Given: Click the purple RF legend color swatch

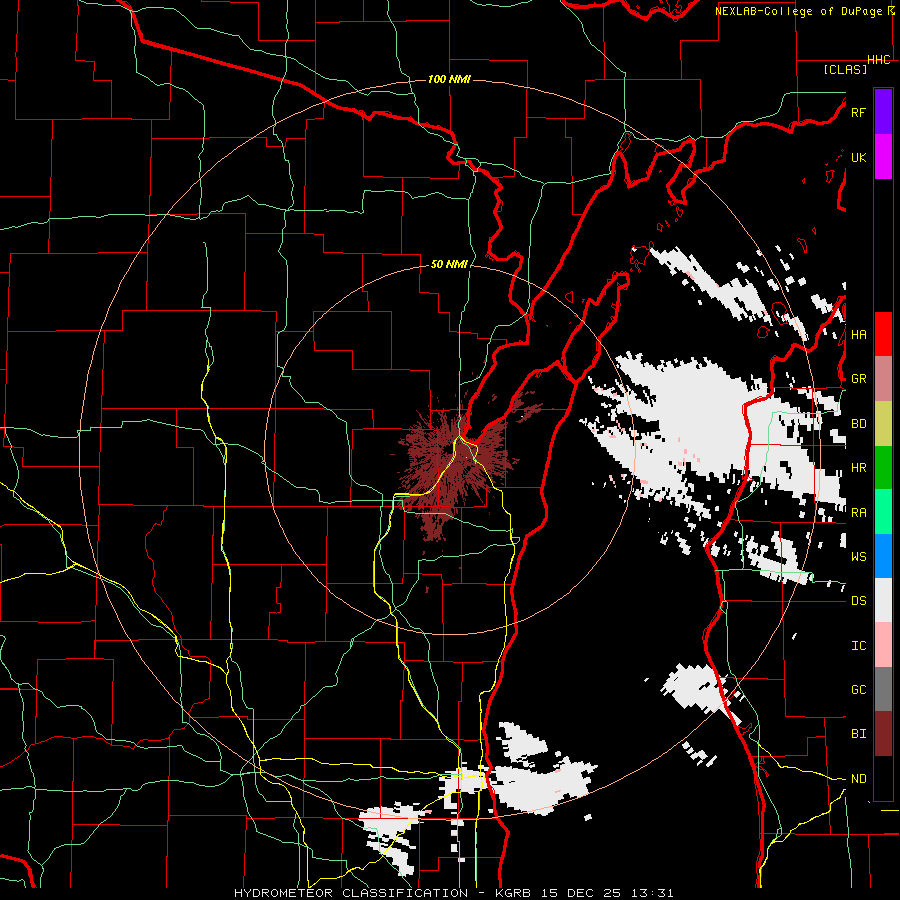Looking at the screenshot, I should [x=883, y=112].
